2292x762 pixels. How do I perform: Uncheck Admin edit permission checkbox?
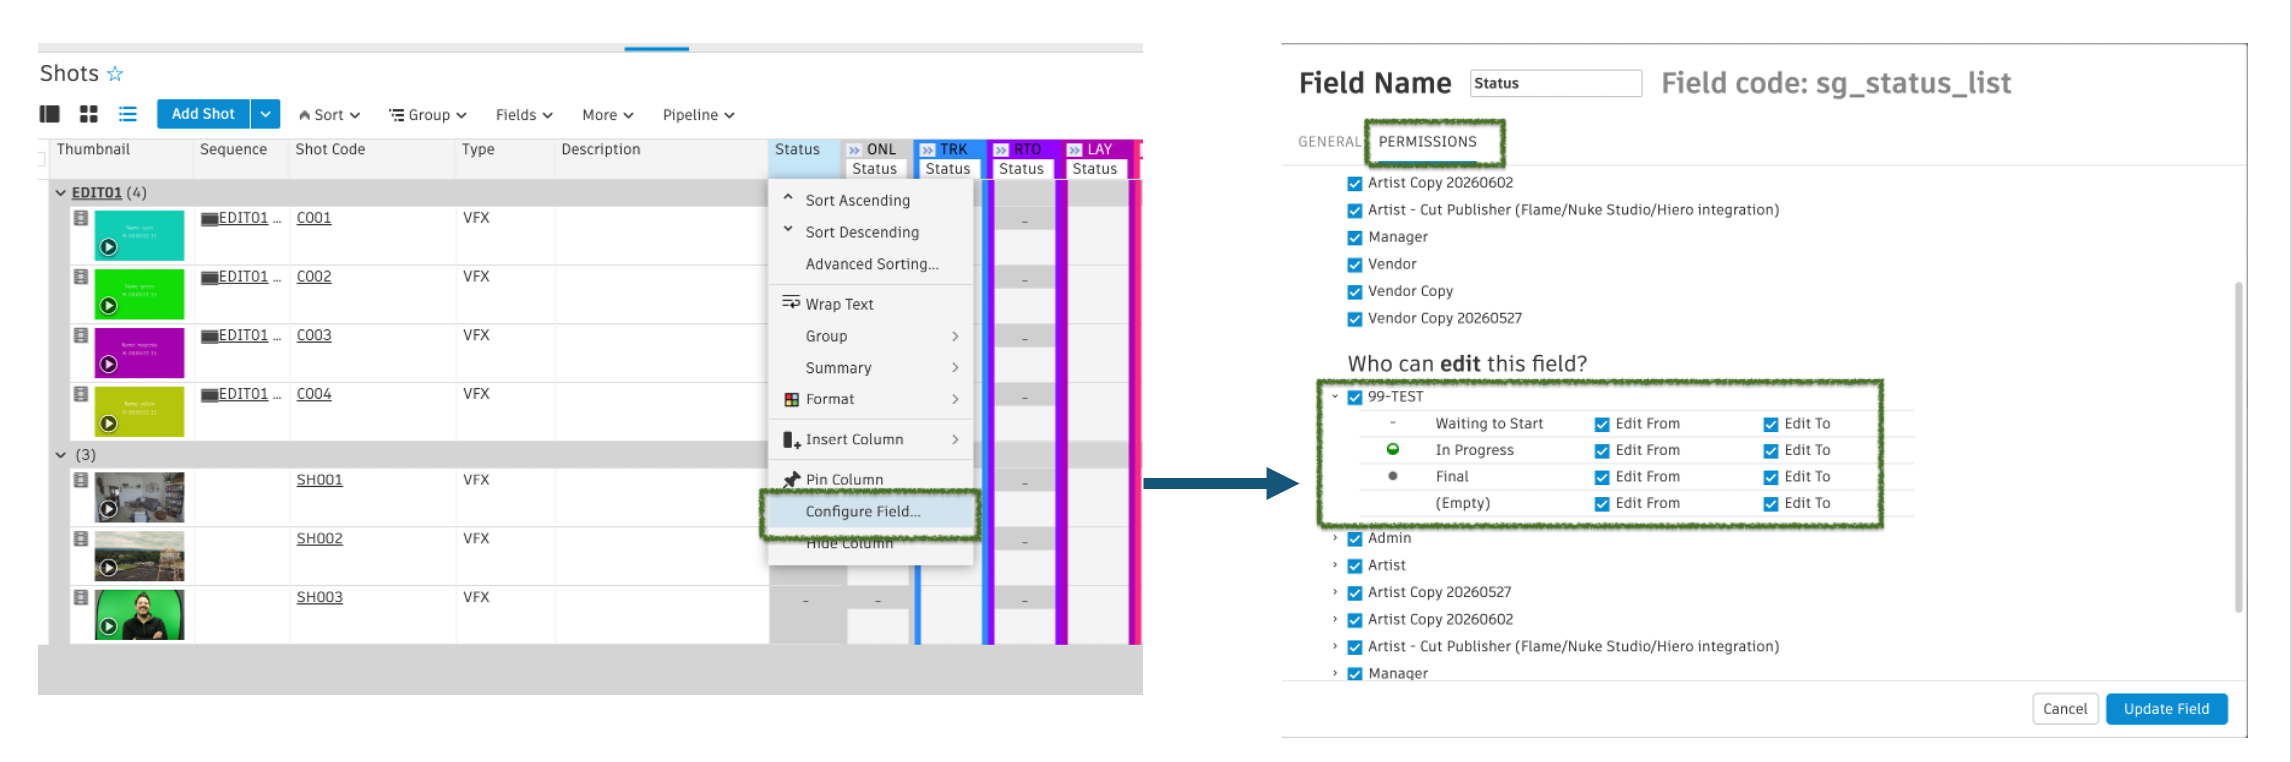tap(1355, 539)
